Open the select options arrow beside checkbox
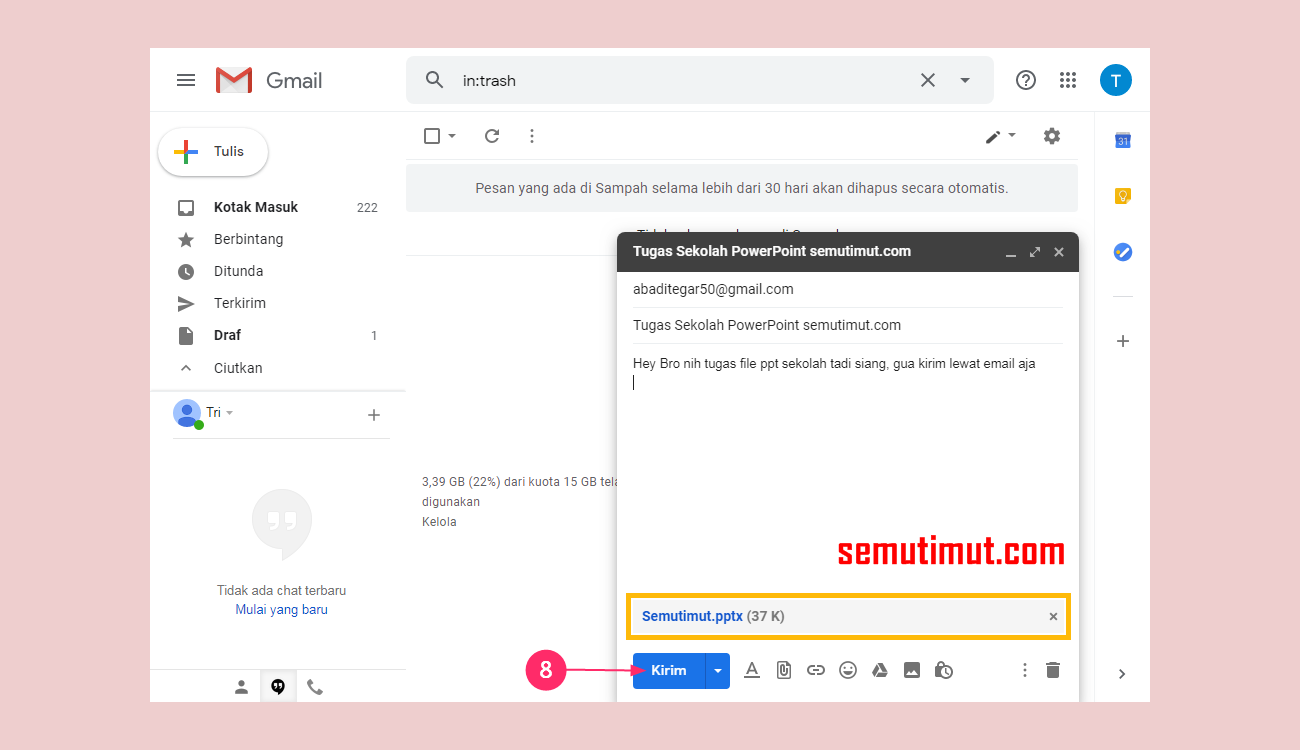 click(x=452, y=136)
